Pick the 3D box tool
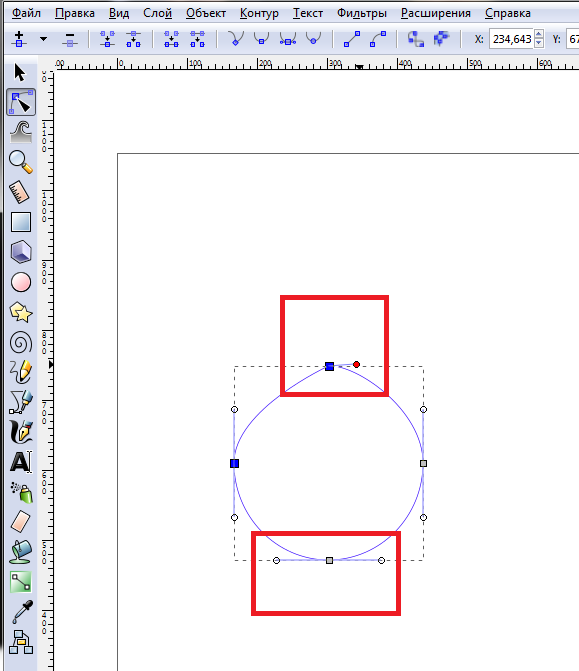579x671 pixels. click(21, 252)
